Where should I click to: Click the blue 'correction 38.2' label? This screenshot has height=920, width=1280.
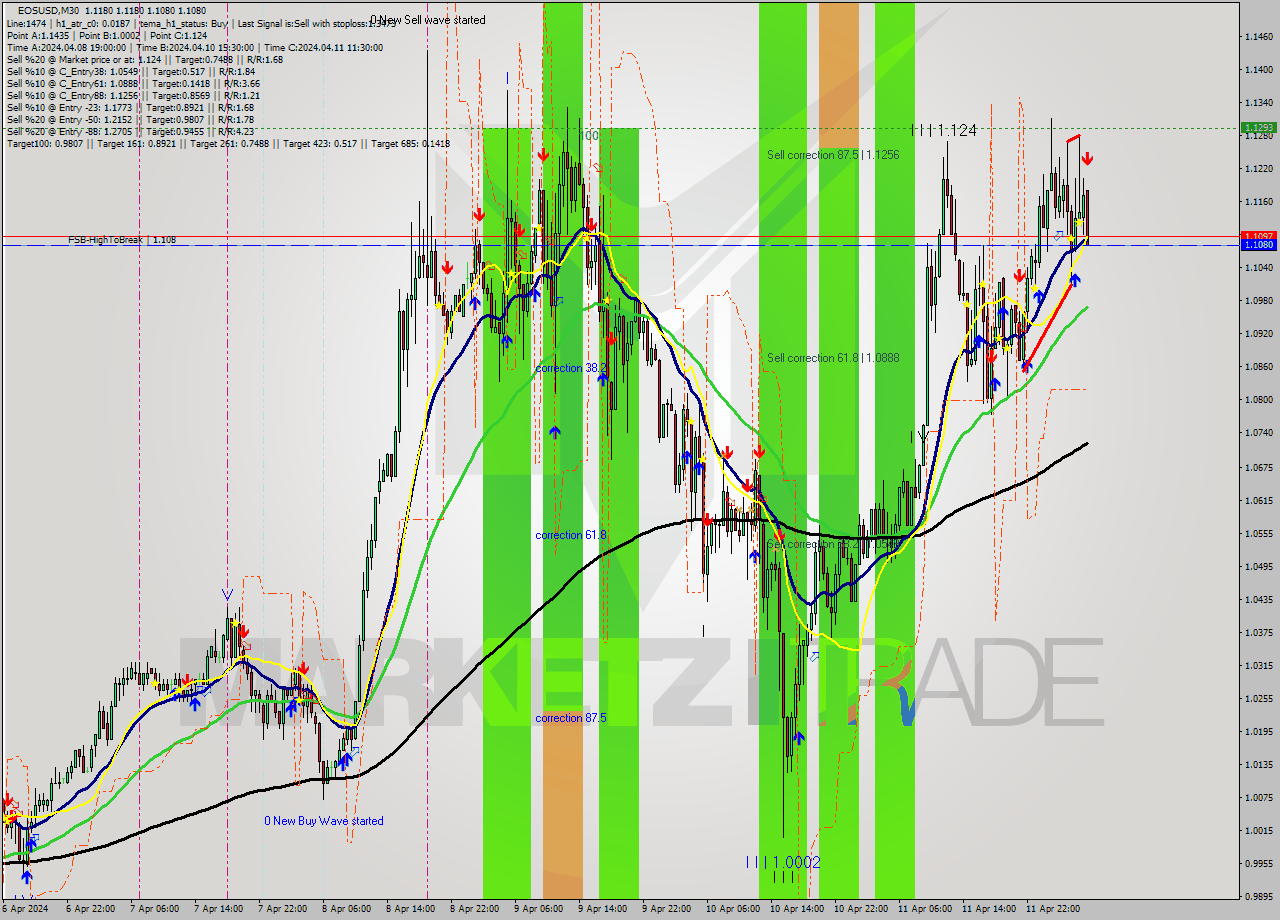571,368
